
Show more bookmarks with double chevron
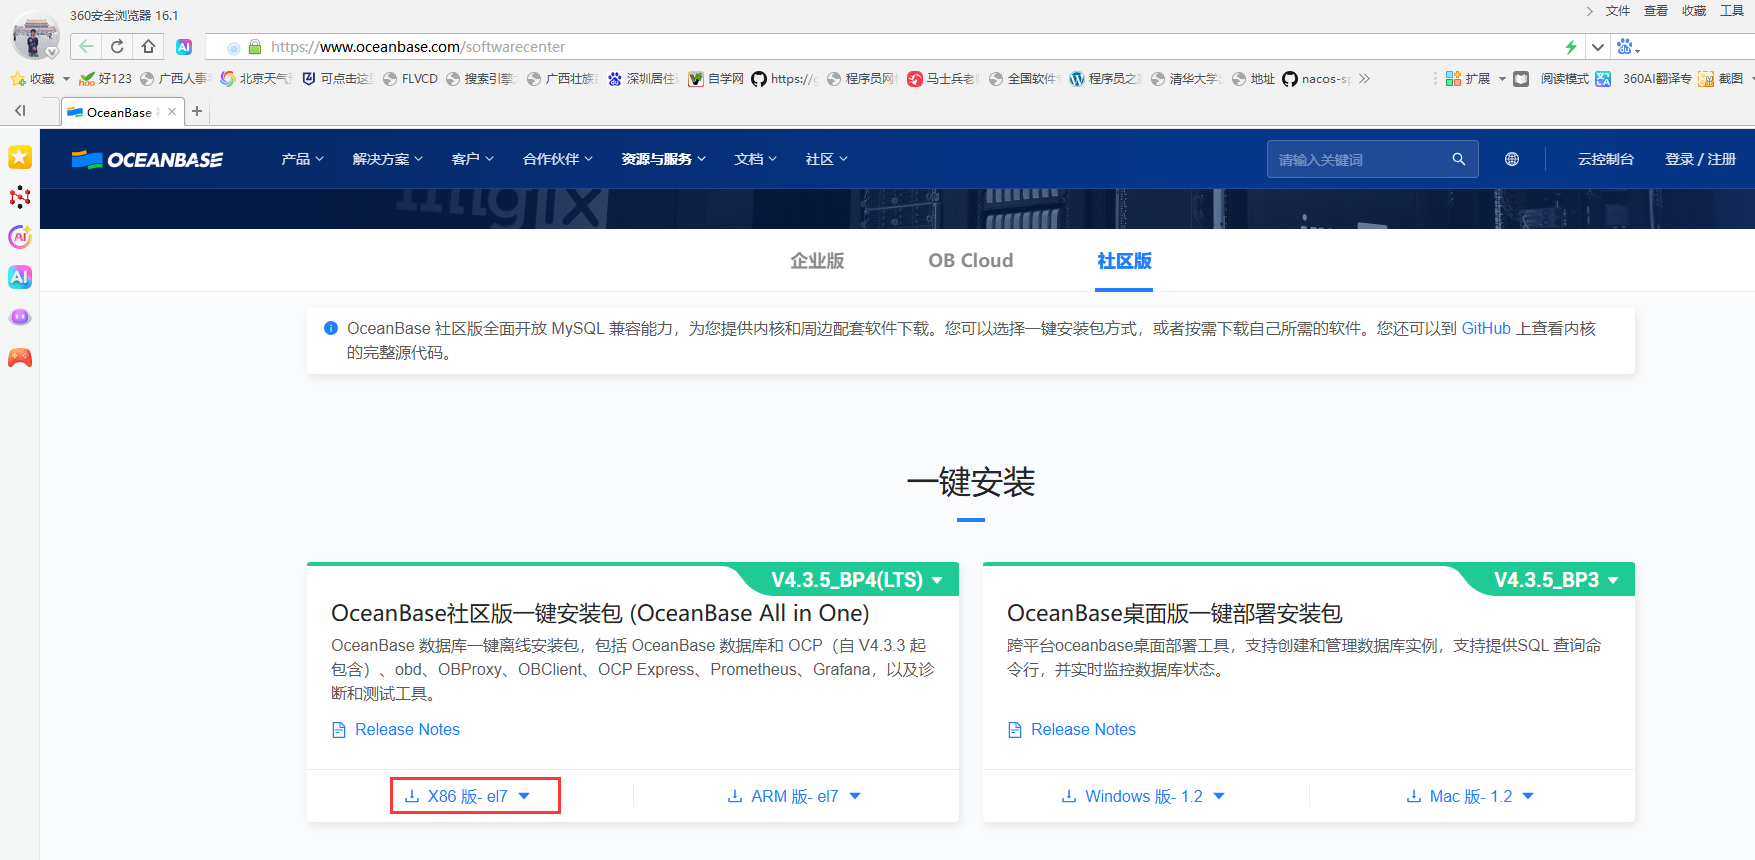pyautogui.click(x=1364, y=78)
